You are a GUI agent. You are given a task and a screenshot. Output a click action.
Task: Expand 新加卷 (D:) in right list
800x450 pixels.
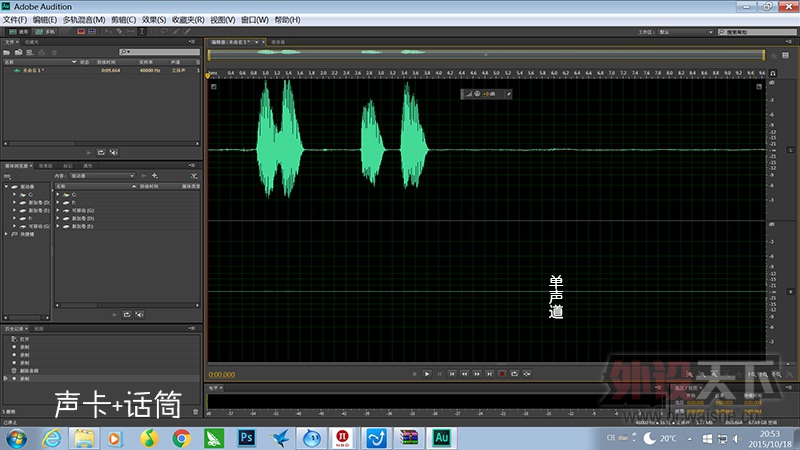[x=58, y=218]
